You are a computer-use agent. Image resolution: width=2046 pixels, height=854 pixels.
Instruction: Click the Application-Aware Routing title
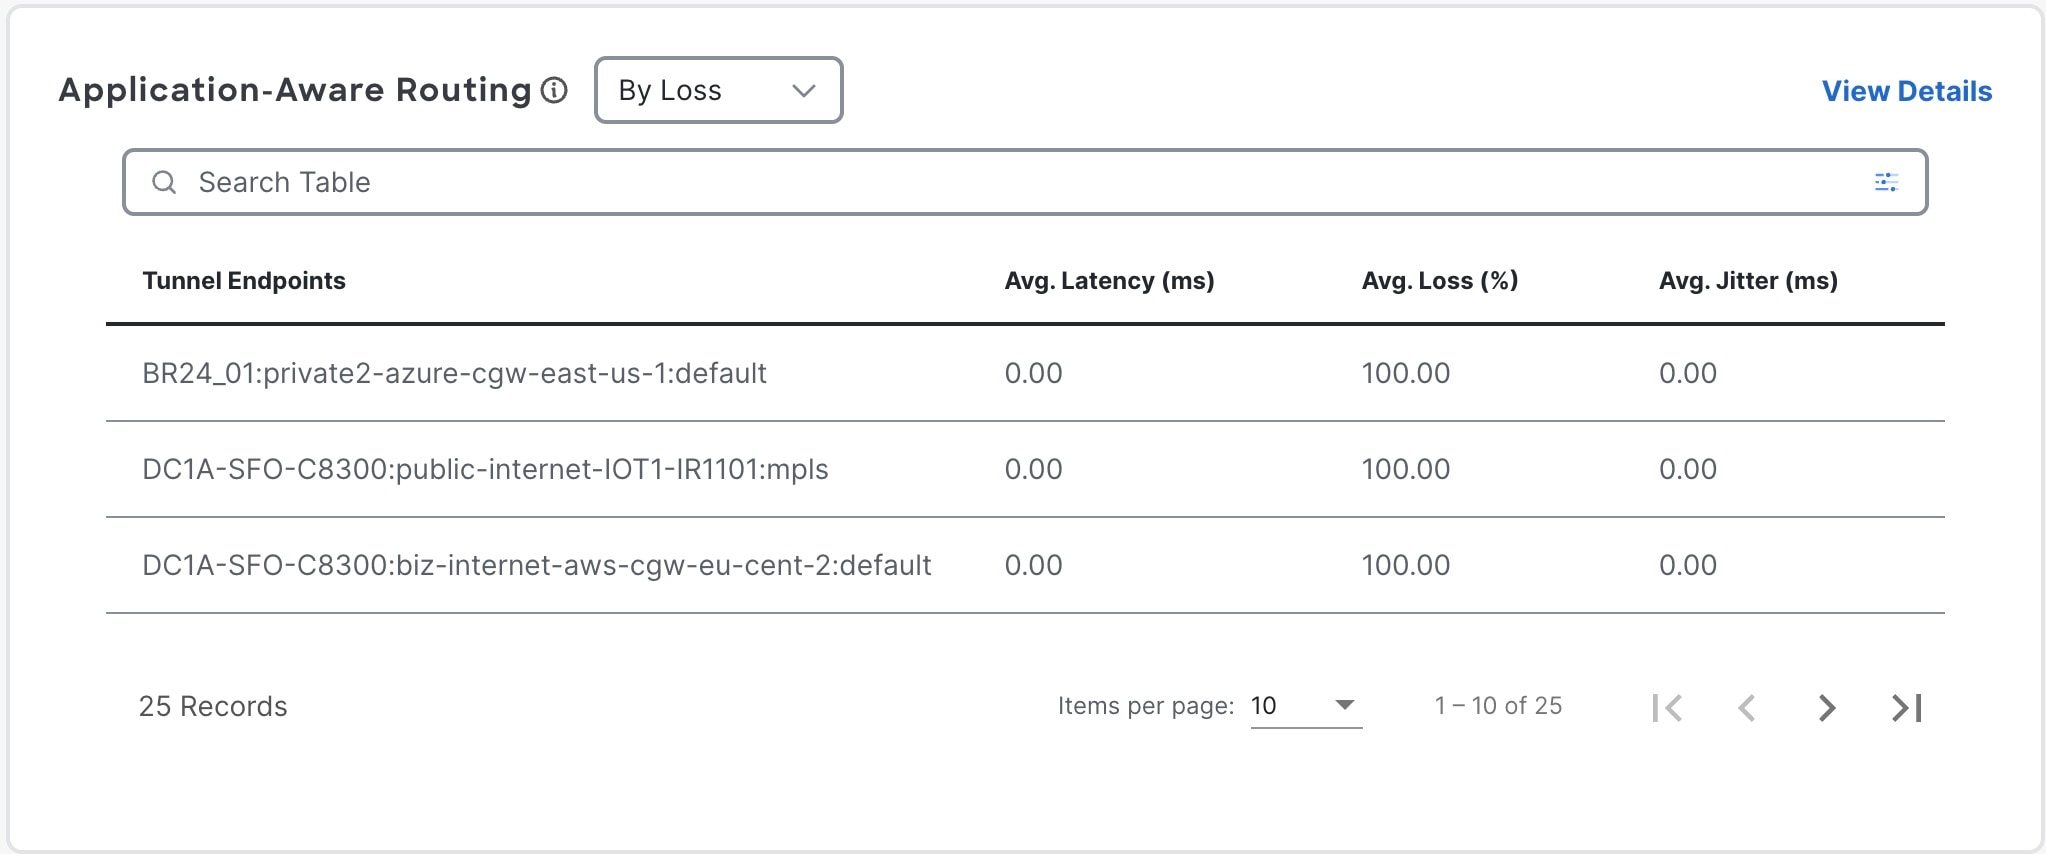click(295, 90)
